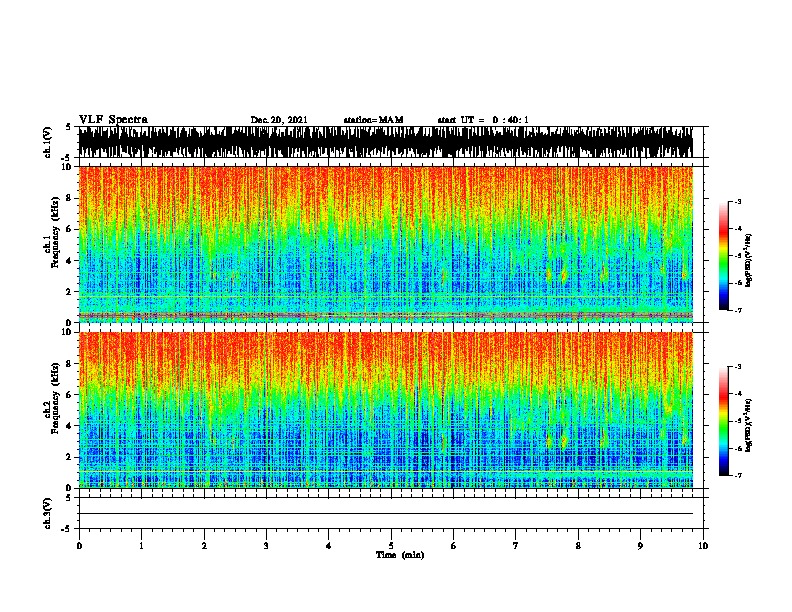The image size is (792, 612).
Task: Click the time axis tick label "7"
Action: tap(516, 546)
